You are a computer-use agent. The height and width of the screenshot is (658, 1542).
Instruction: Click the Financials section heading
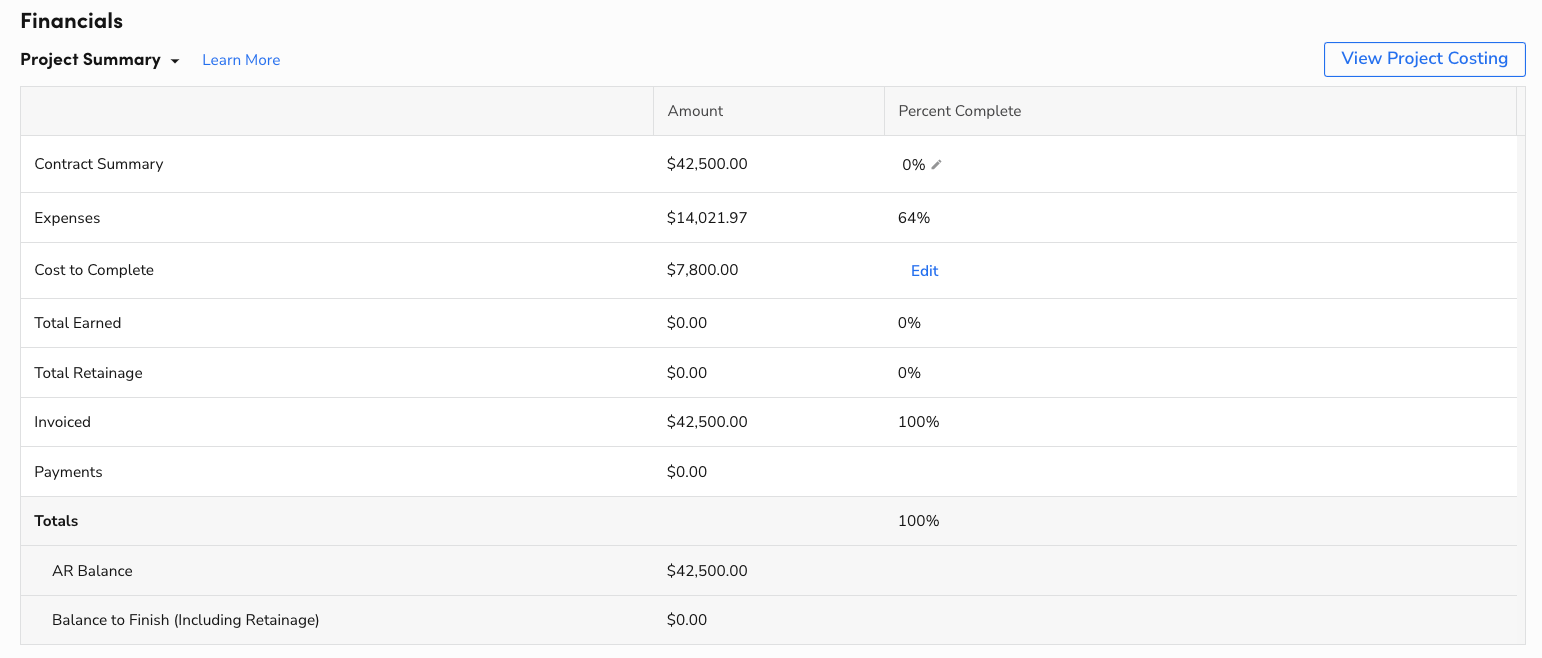click(x=71, y=21)
